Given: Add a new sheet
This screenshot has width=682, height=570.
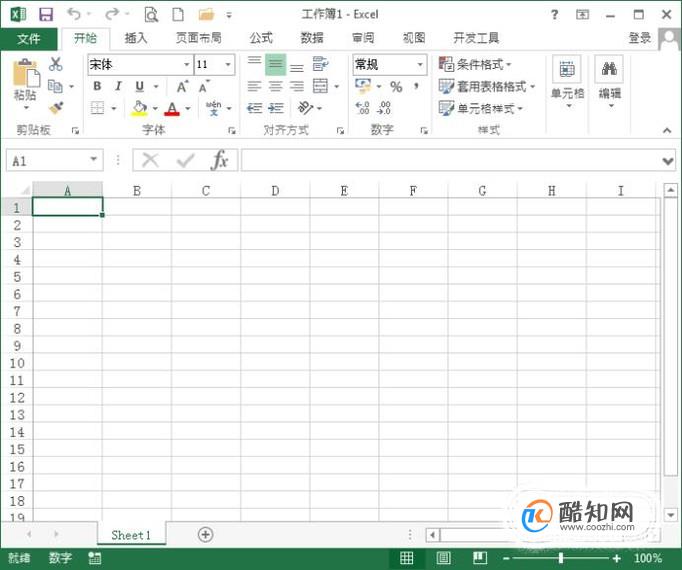Looking at the screenshot, I should pyautogui.click(x=205, y=534).
